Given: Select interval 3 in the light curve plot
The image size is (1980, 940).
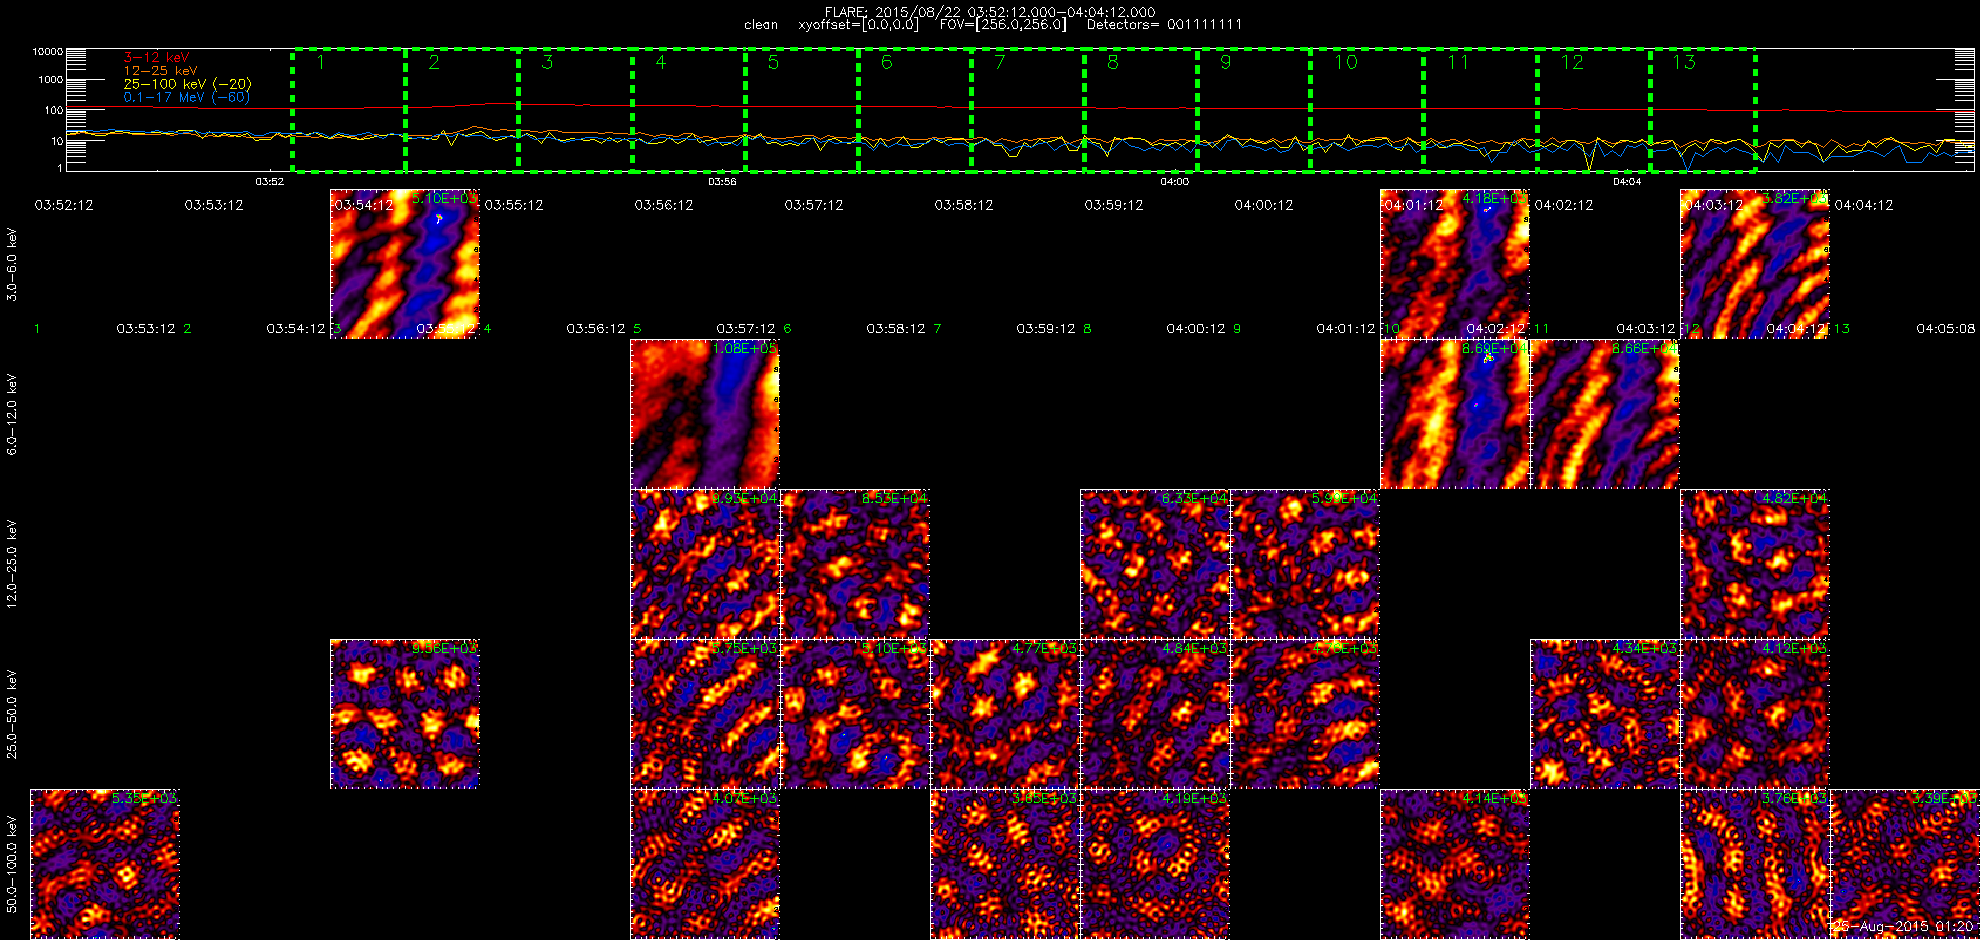Looking at the screenshot, I should click(575, 110).
